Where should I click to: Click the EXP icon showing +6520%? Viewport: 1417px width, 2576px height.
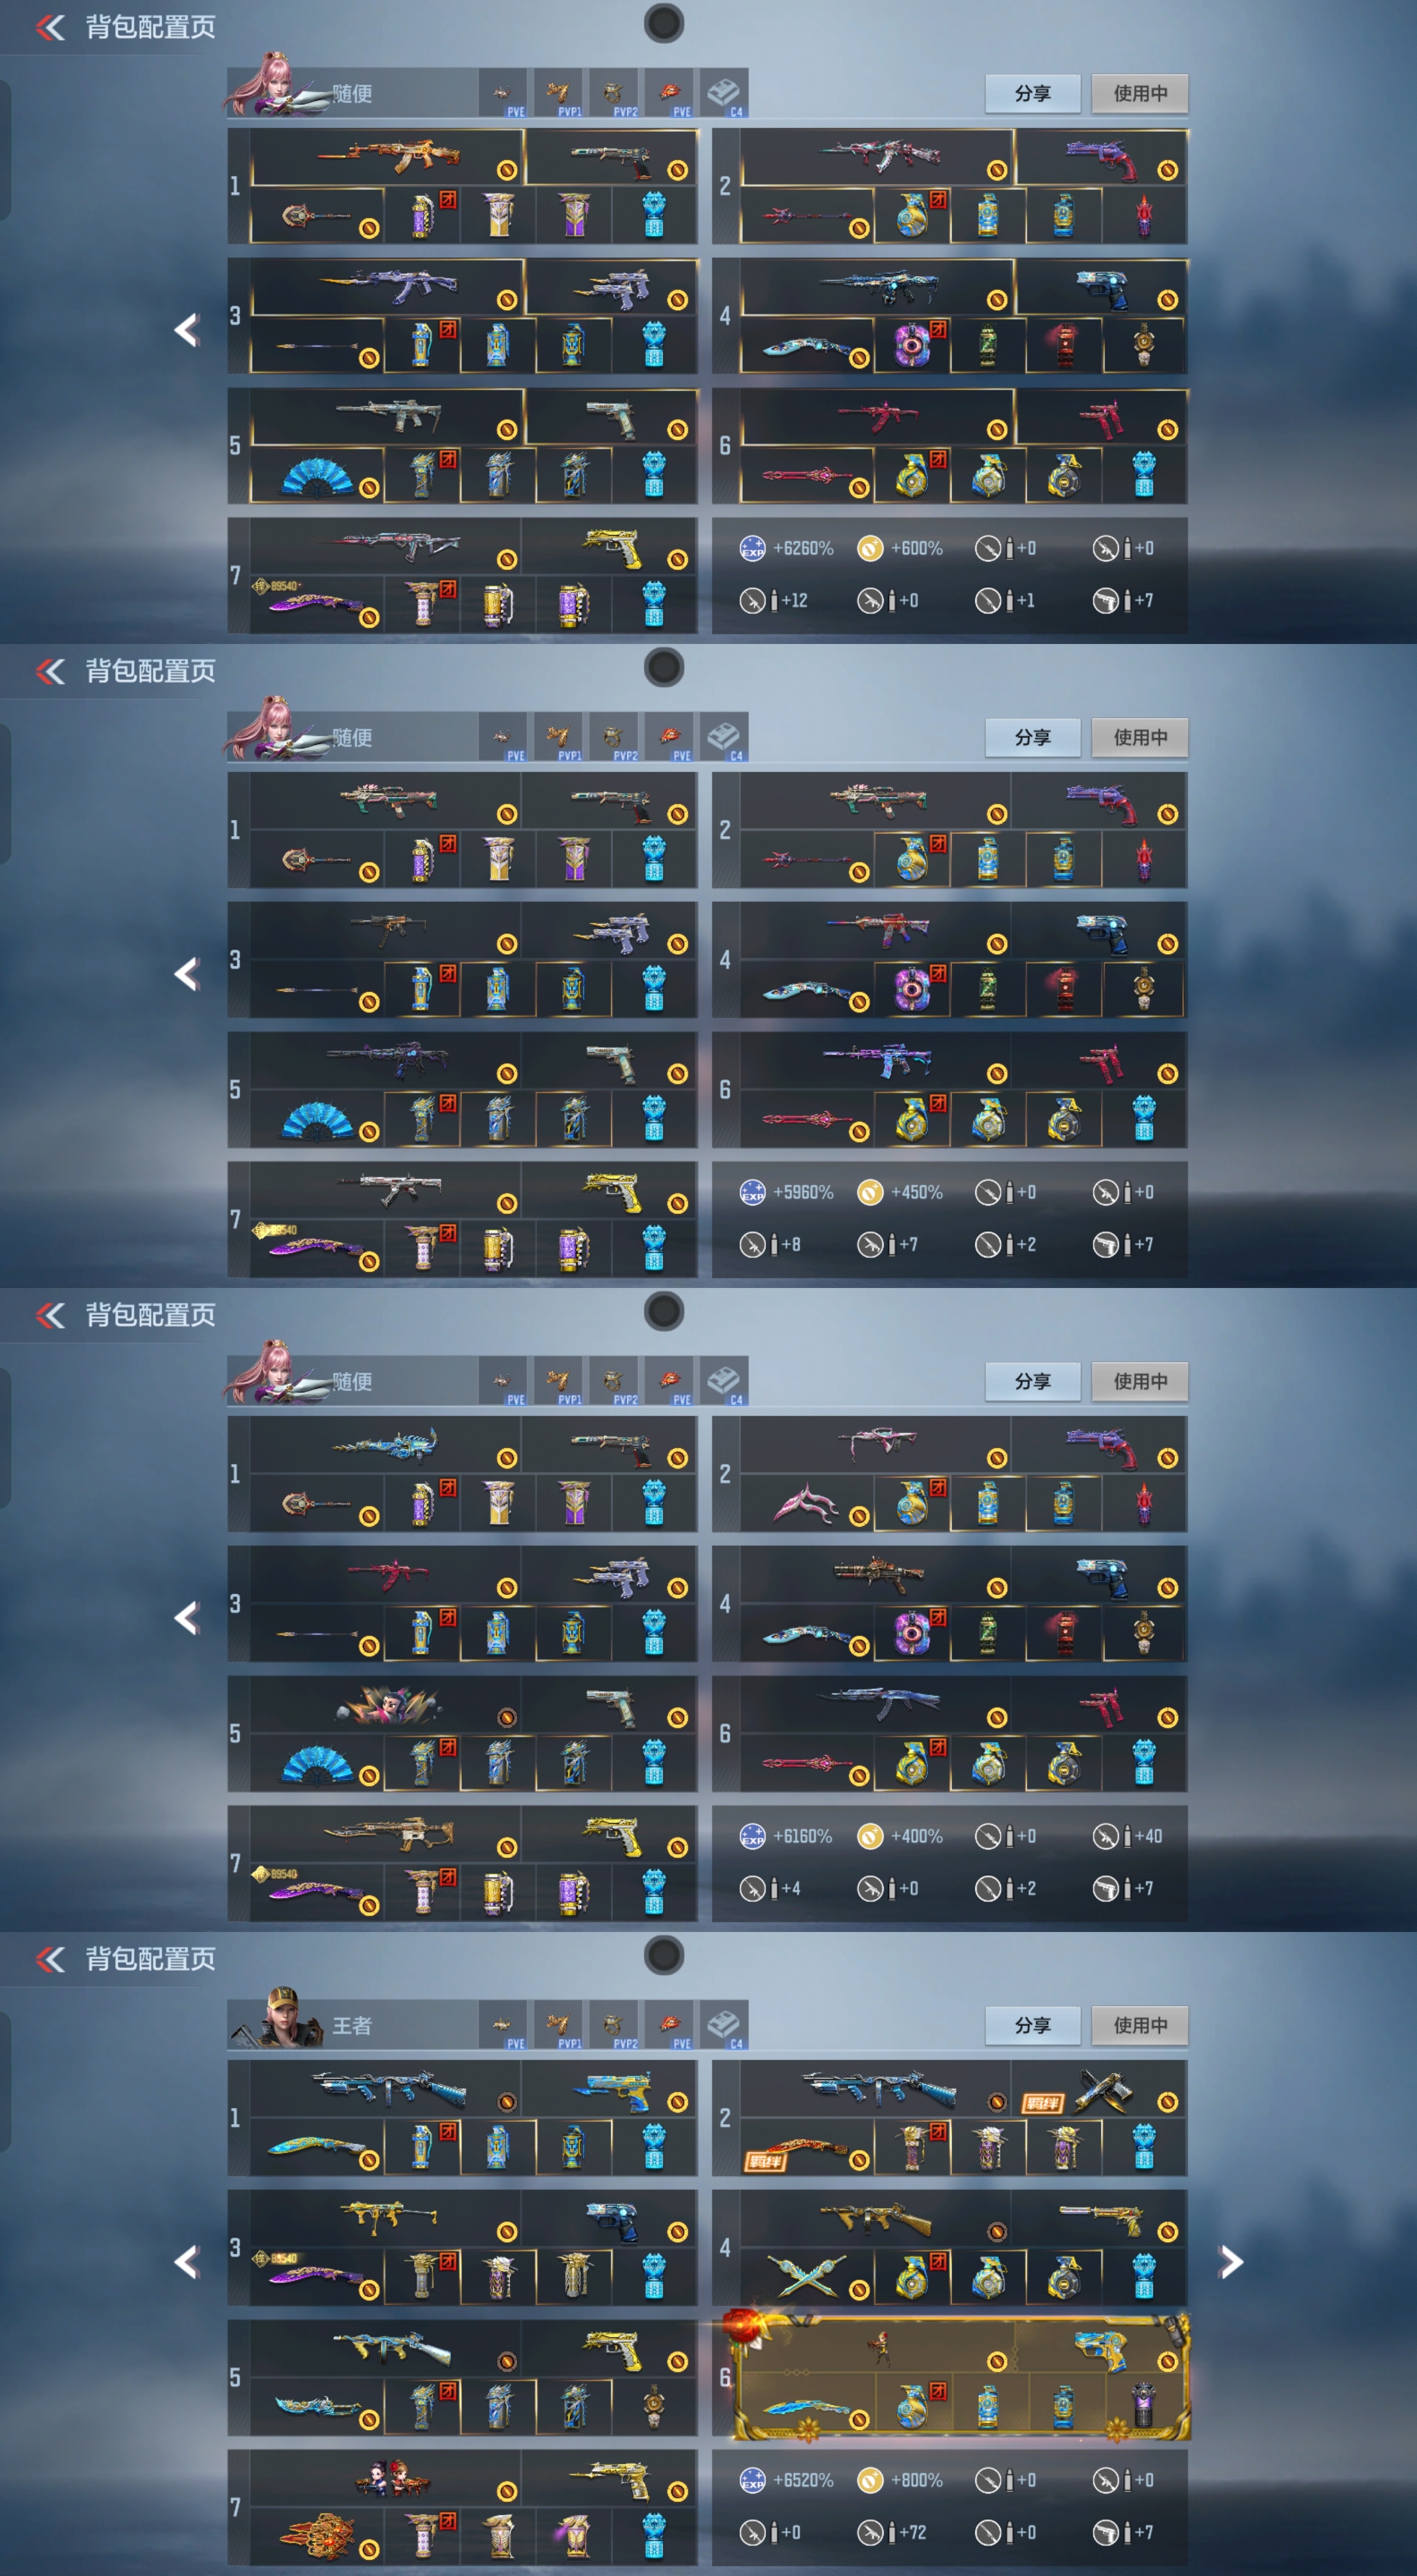pos(752,2480)
